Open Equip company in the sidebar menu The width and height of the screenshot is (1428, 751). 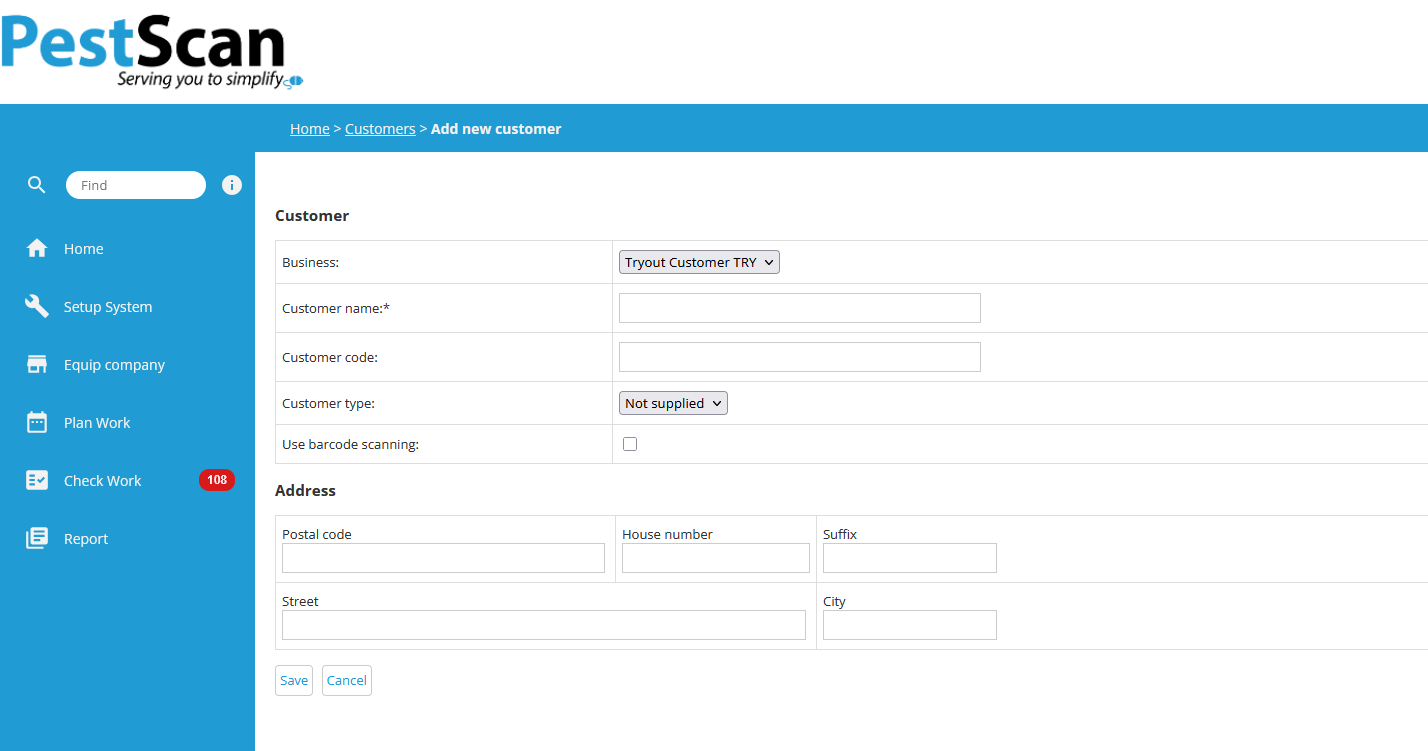coord(114,365)
